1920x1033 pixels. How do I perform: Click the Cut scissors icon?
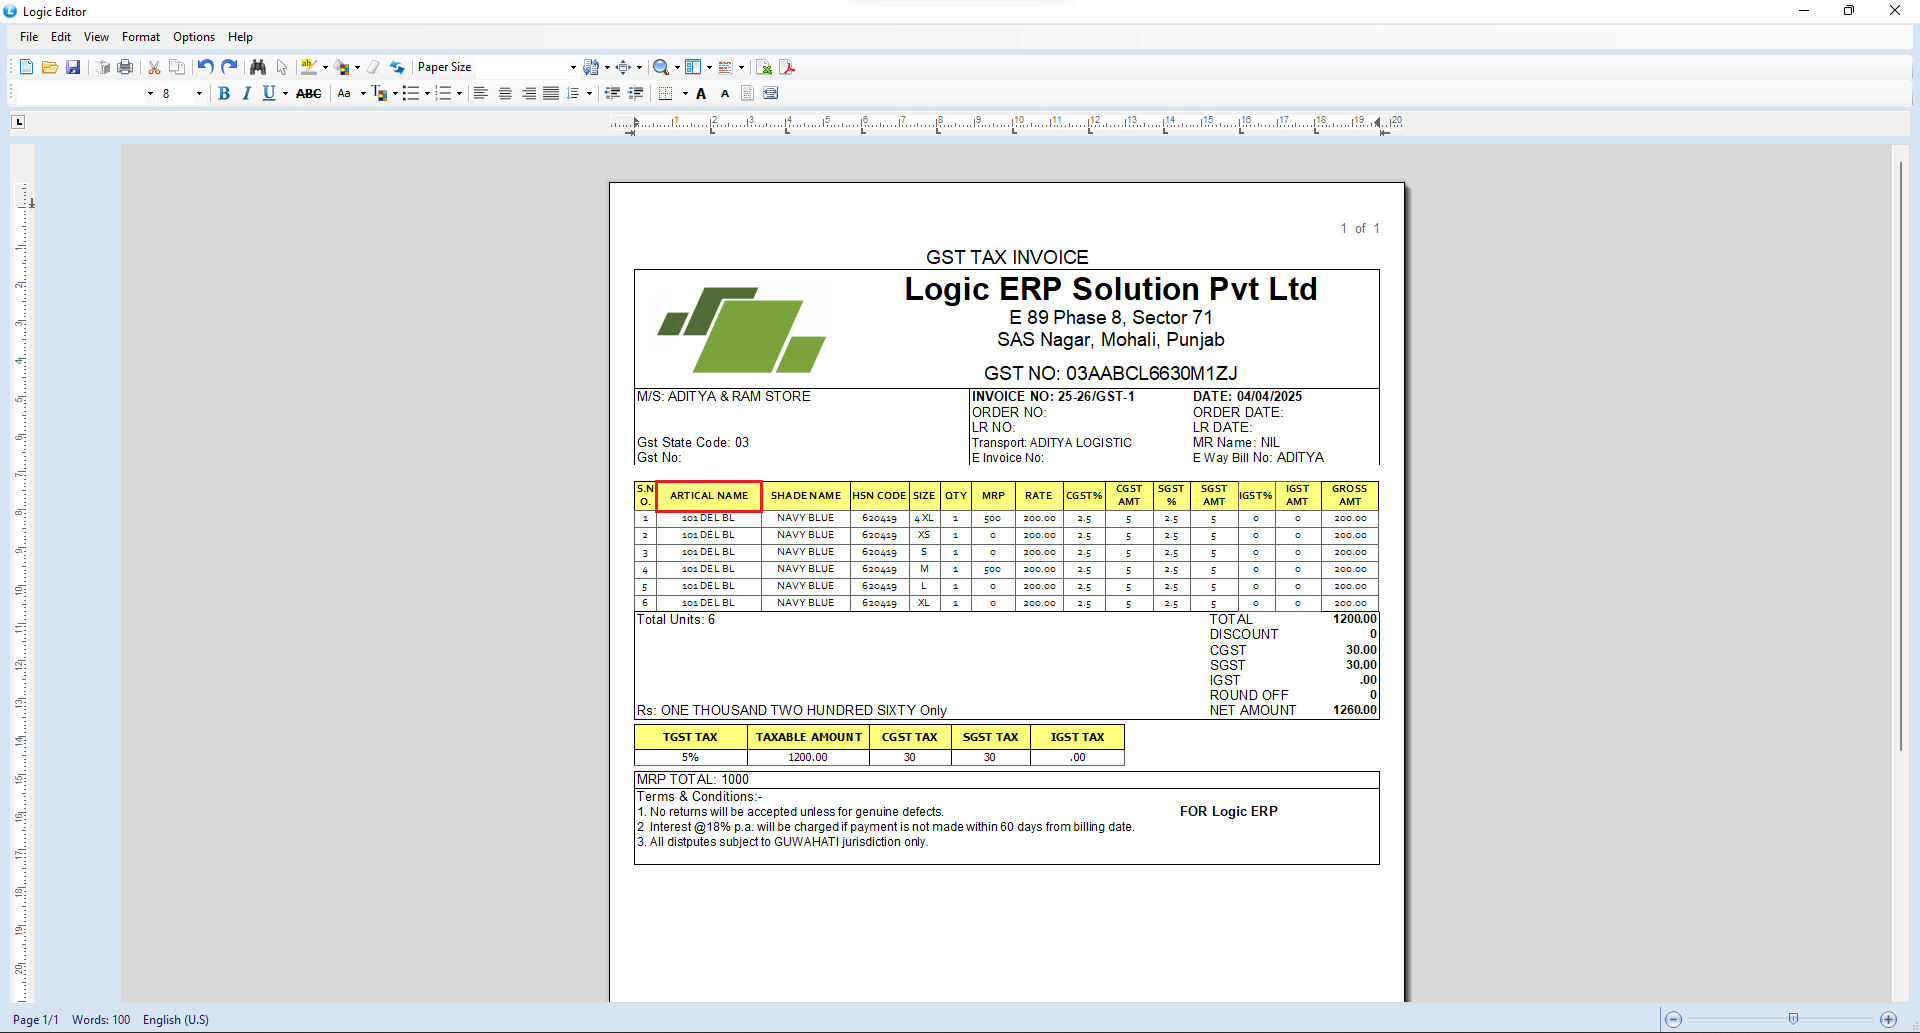pos(154,67)
